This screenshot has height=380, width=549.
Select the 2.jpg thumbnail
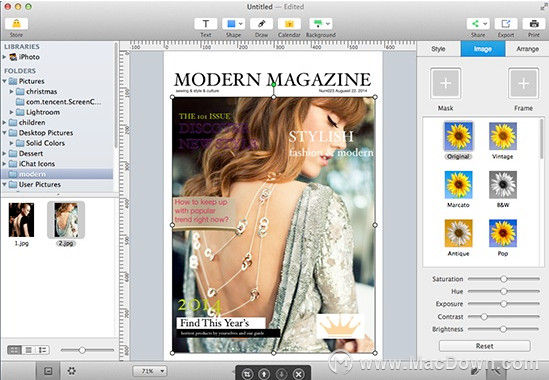[66, 220]
